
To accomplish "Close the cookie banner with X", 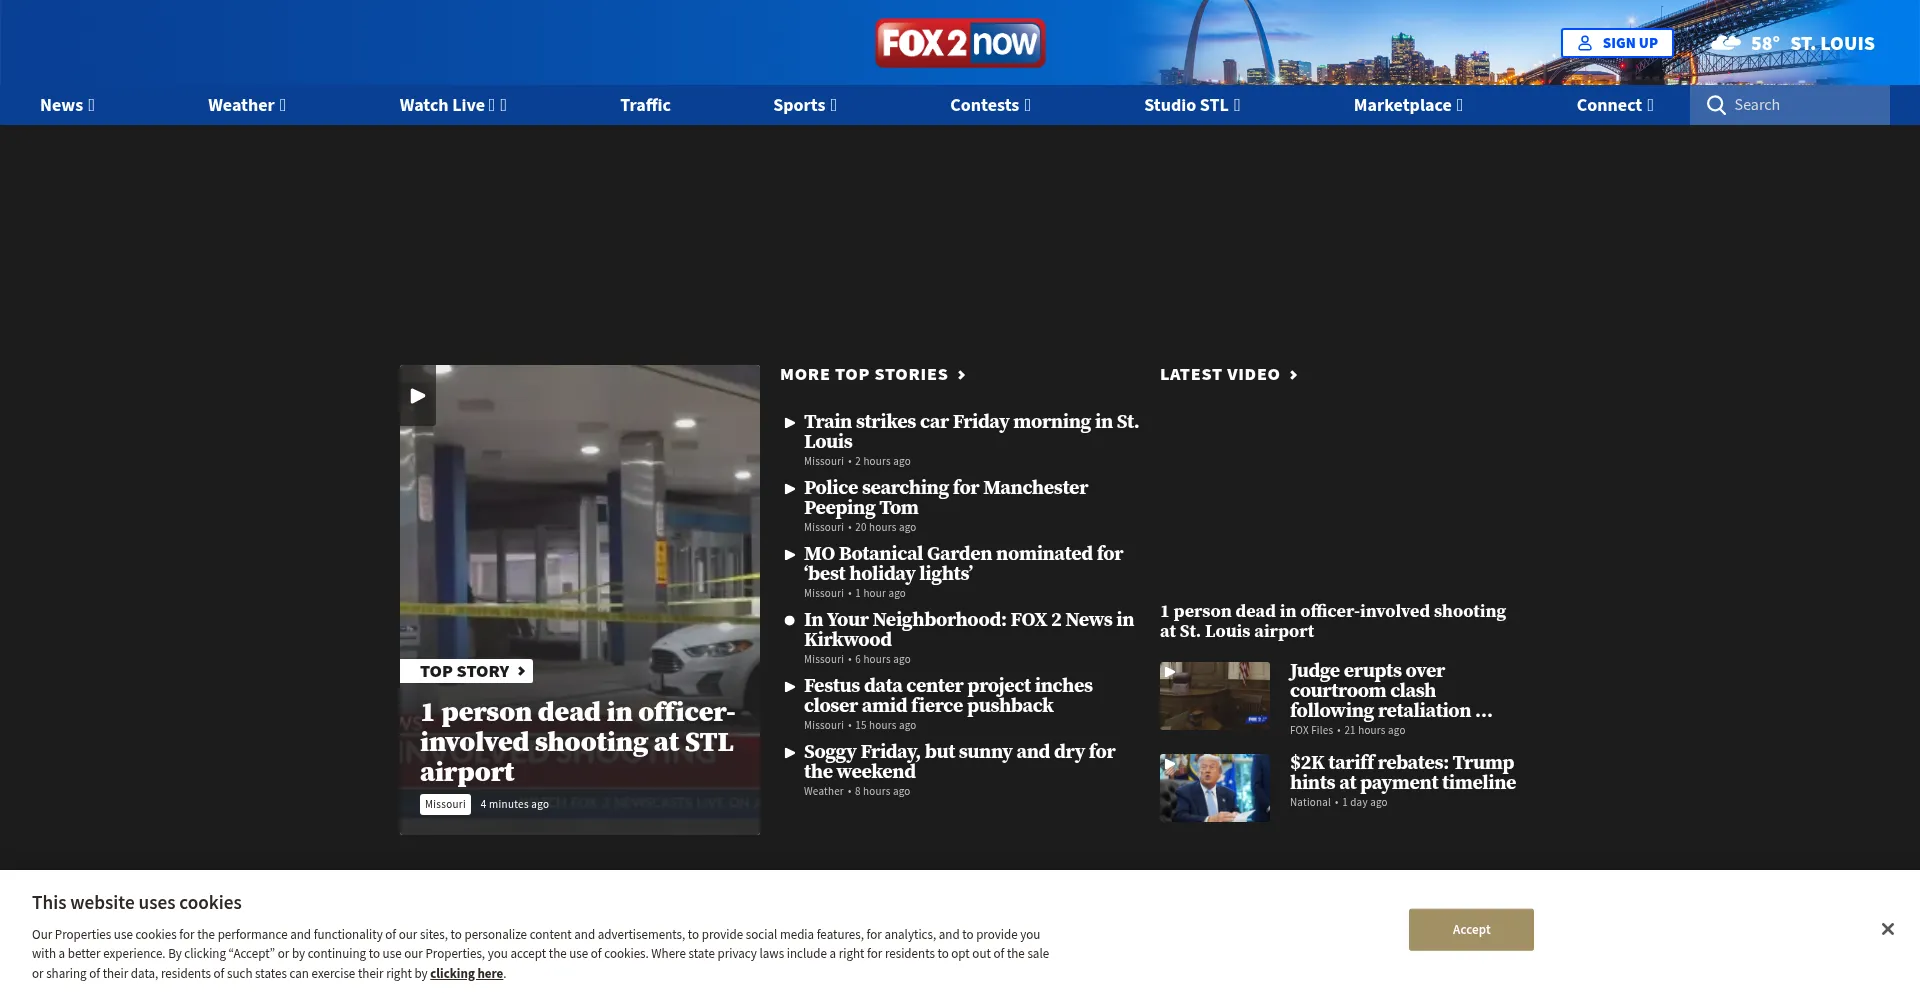I will point(1887,929).
